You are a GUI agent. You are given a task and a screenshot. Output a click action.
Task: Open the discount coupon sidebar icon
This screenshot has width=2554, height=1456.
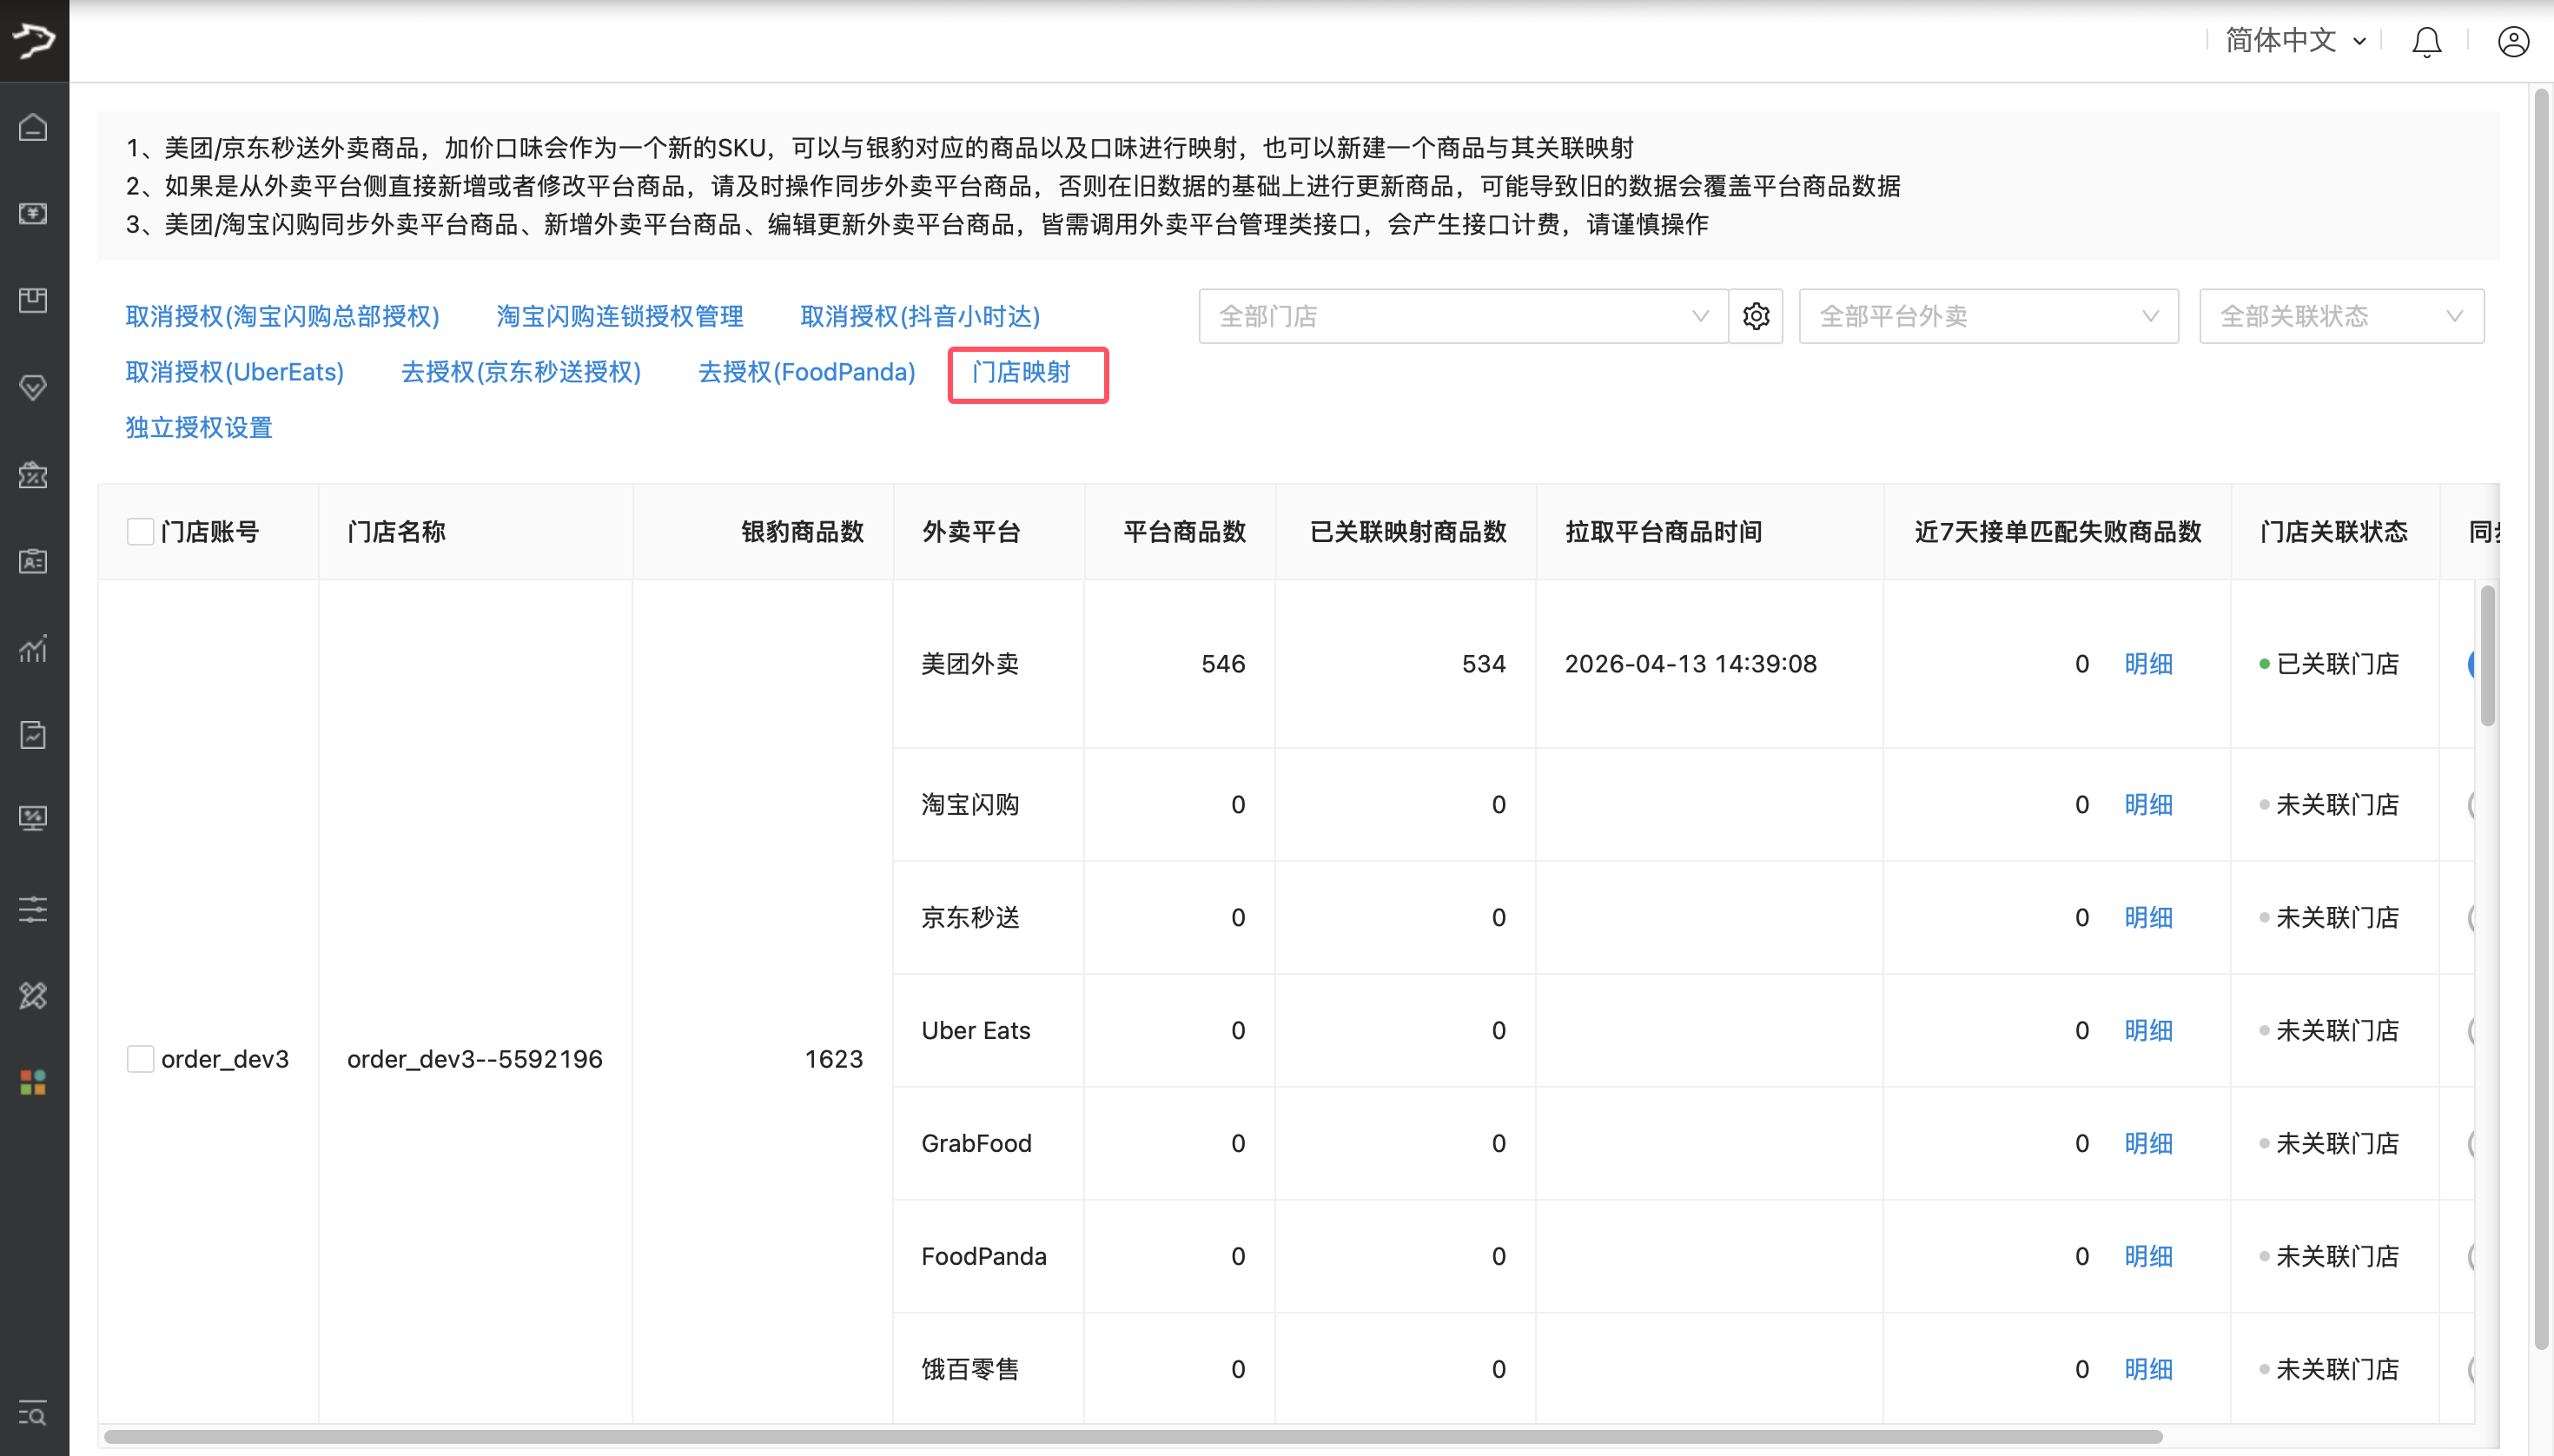[33, 475]
